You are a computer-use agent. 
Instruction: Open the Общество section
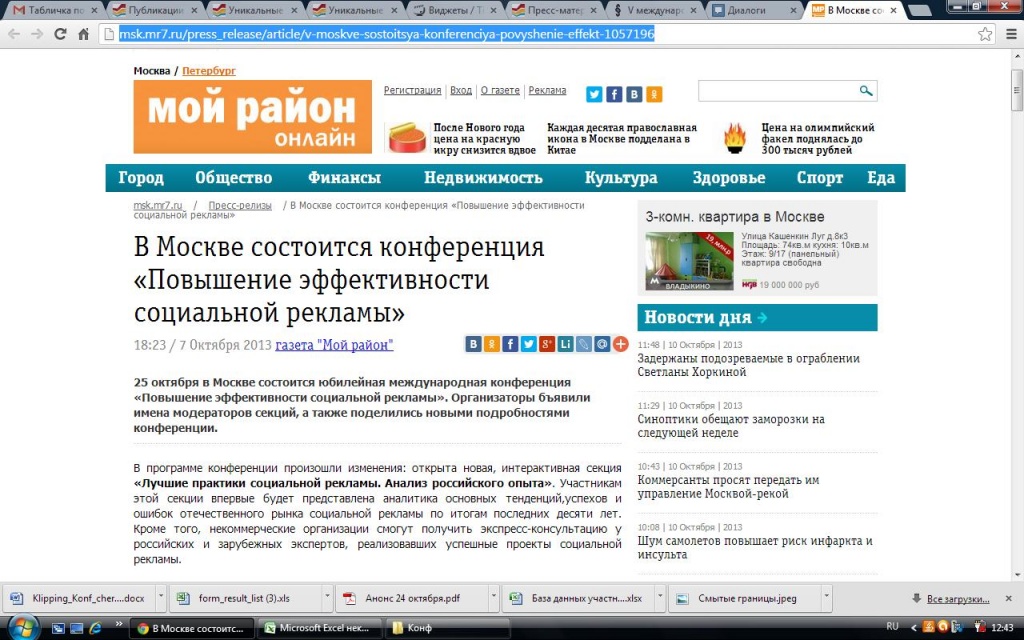(234, 178)
